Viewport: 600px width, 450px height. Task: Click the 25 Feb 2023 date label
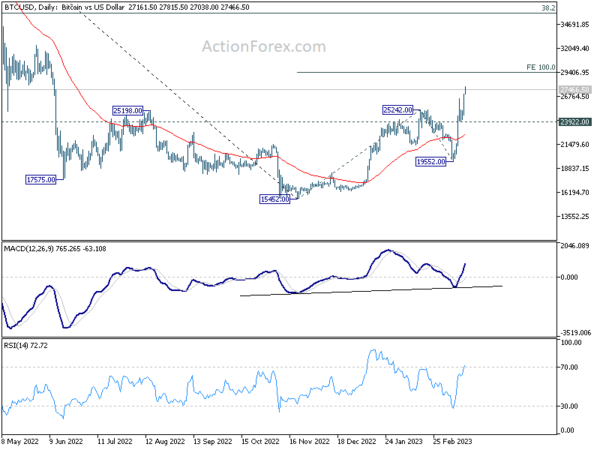(x=453, y=442)
